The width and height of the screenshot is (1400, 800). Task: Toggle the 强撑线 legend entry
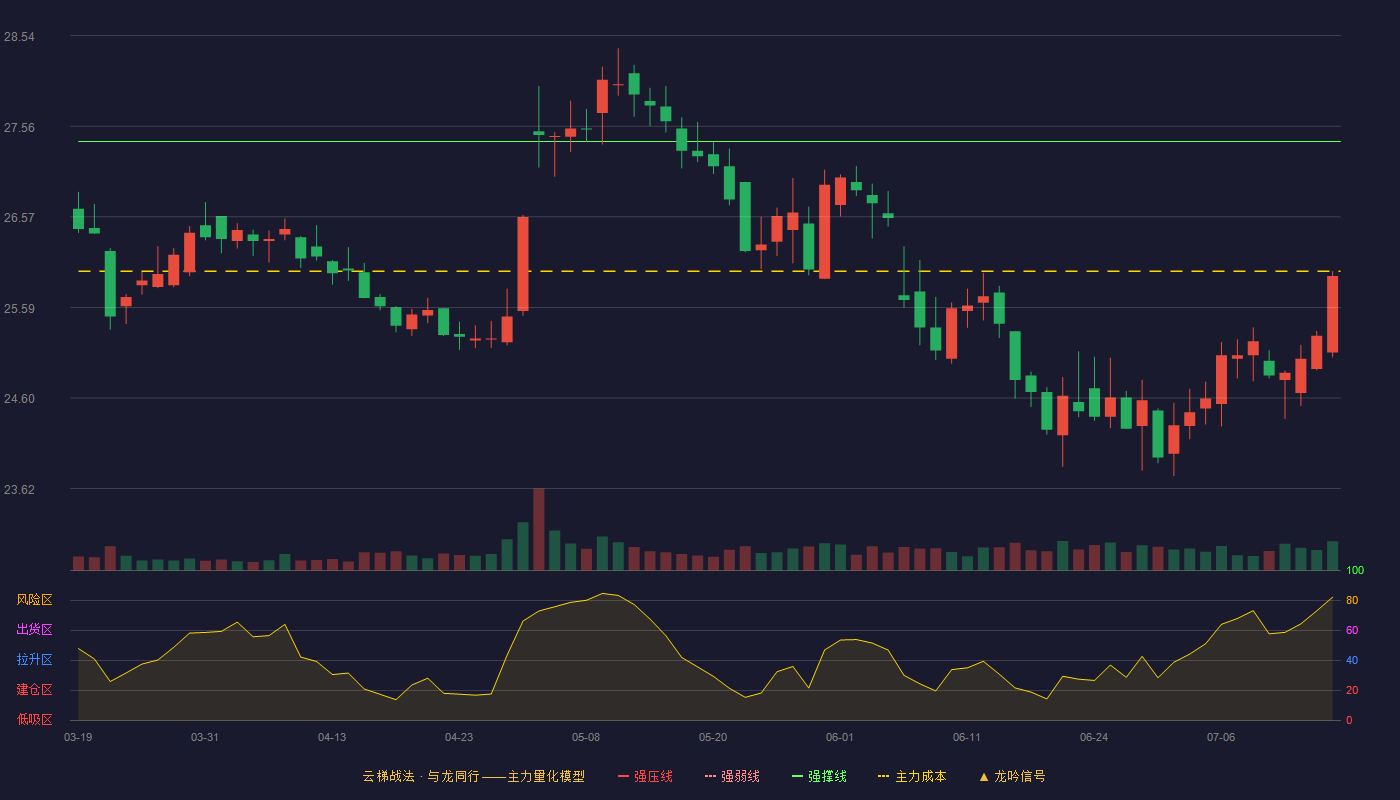pyautogui.click(x=819, y=776)
